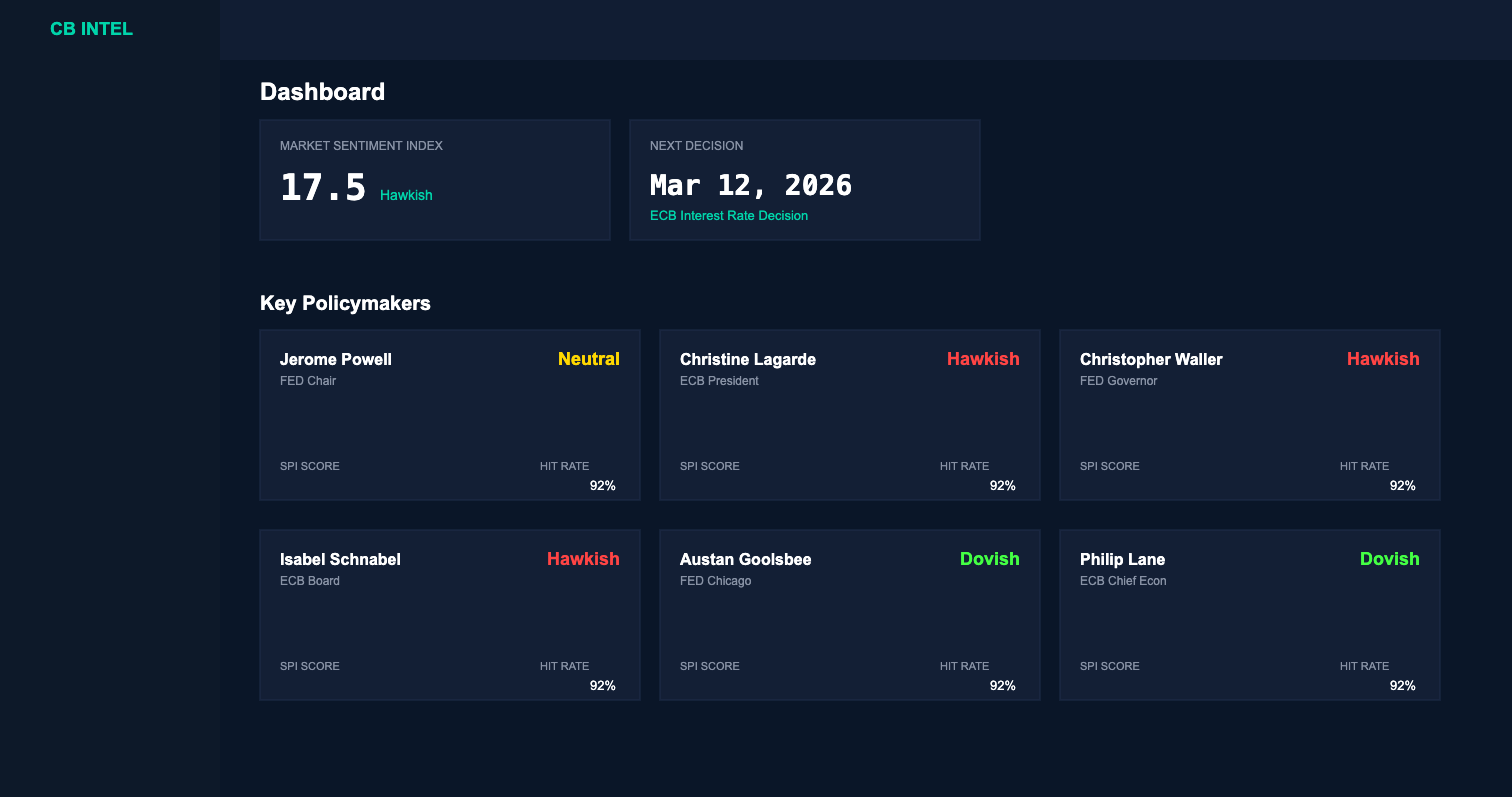1512x797 pixels.
Task: Click the Market Sentiment Index panel
Action: coord(435,179)
